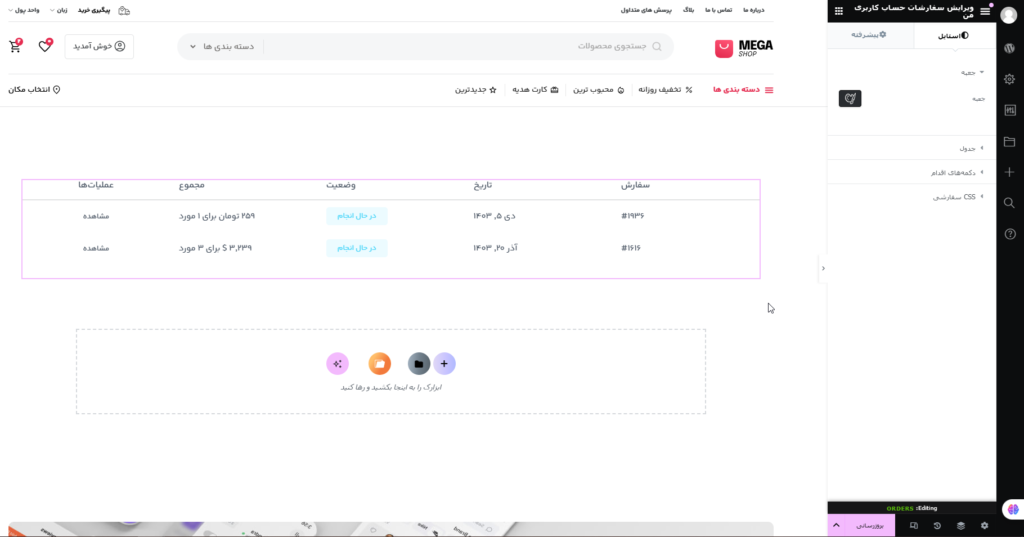This screenshot has height=537, width=1024.
Task: Open the Navigator layers icon
Action: point(960,525)
